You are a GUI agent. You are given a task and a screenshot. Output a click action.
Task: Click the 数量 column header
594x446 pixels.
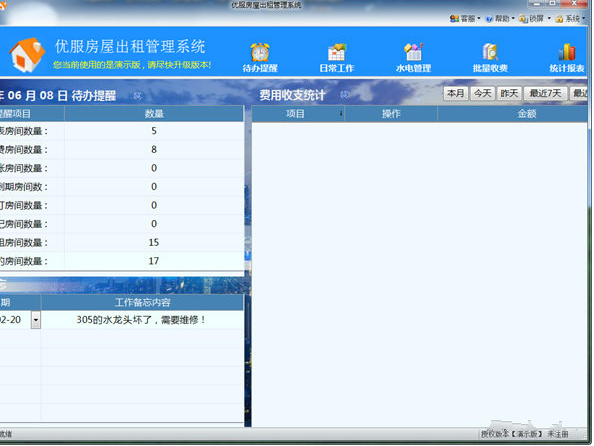[x=154, y=114]
